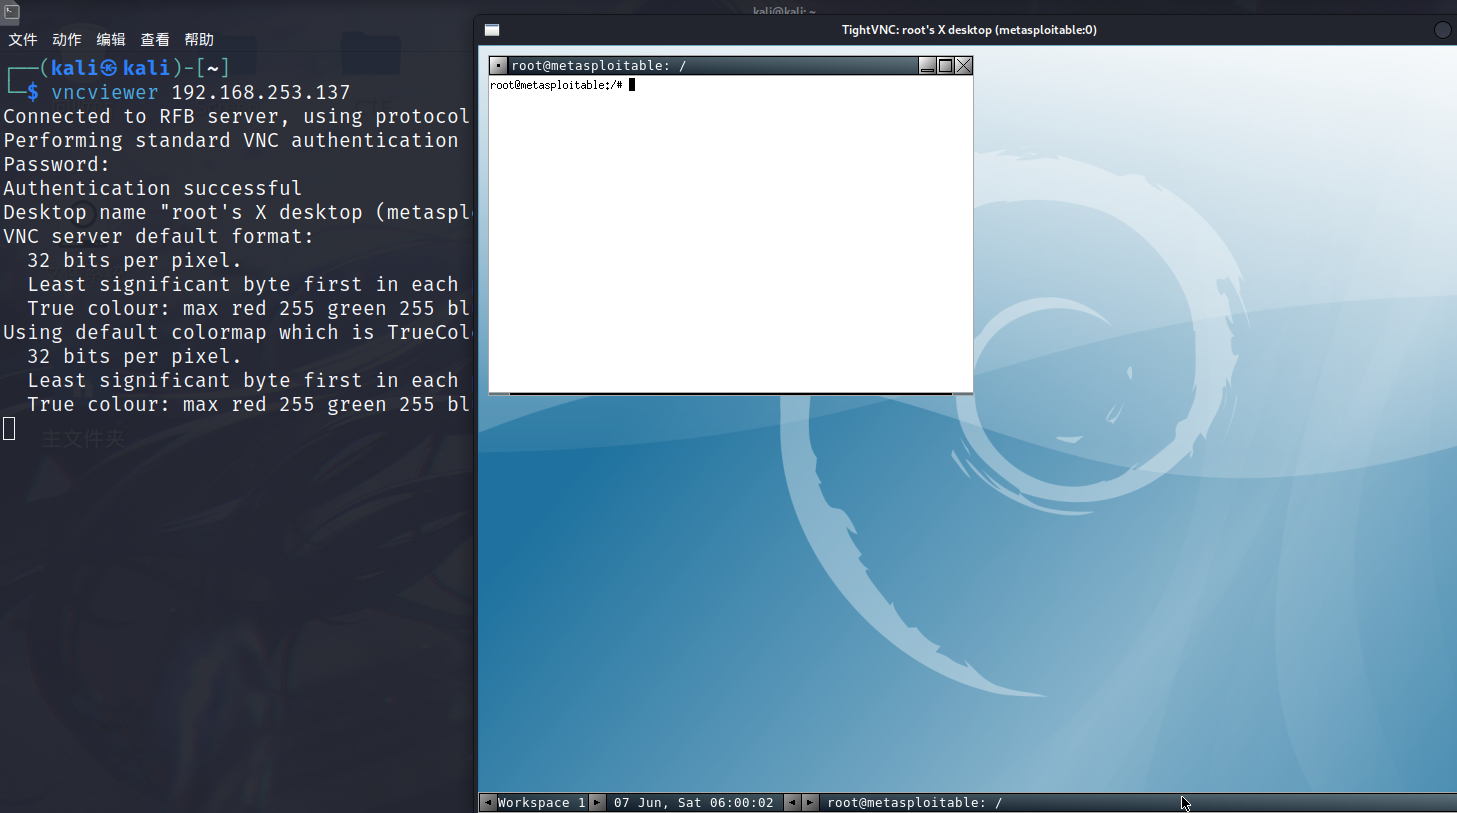Go to previous workspace arrow

(x=488, y=803)
